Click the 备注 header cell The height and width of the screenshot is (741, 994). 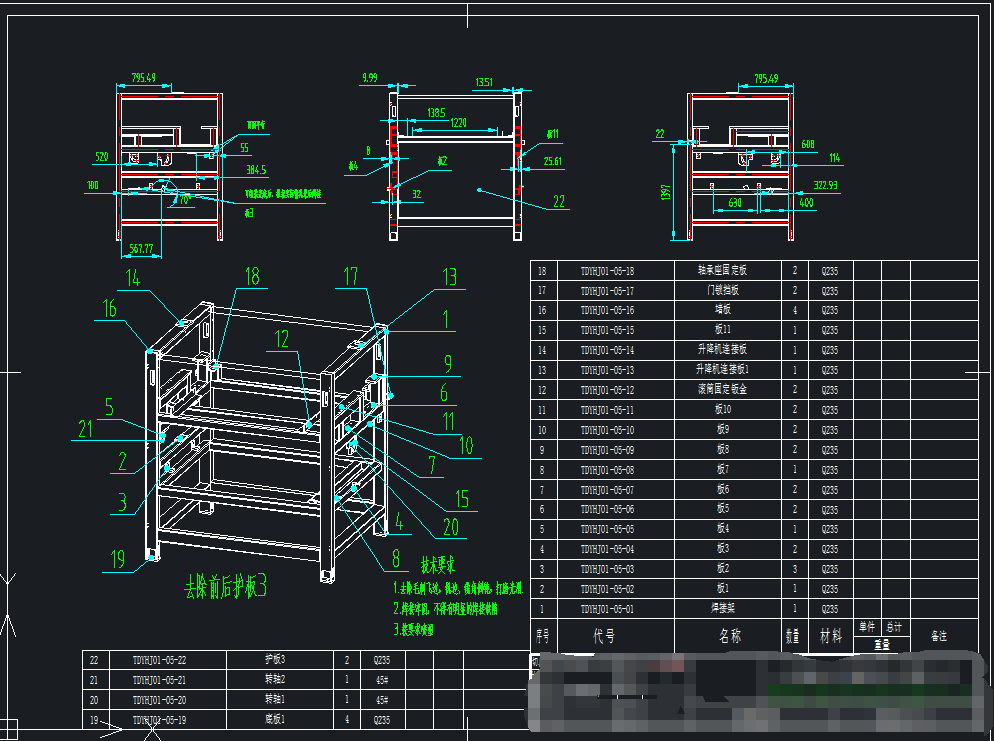(938, 636)
